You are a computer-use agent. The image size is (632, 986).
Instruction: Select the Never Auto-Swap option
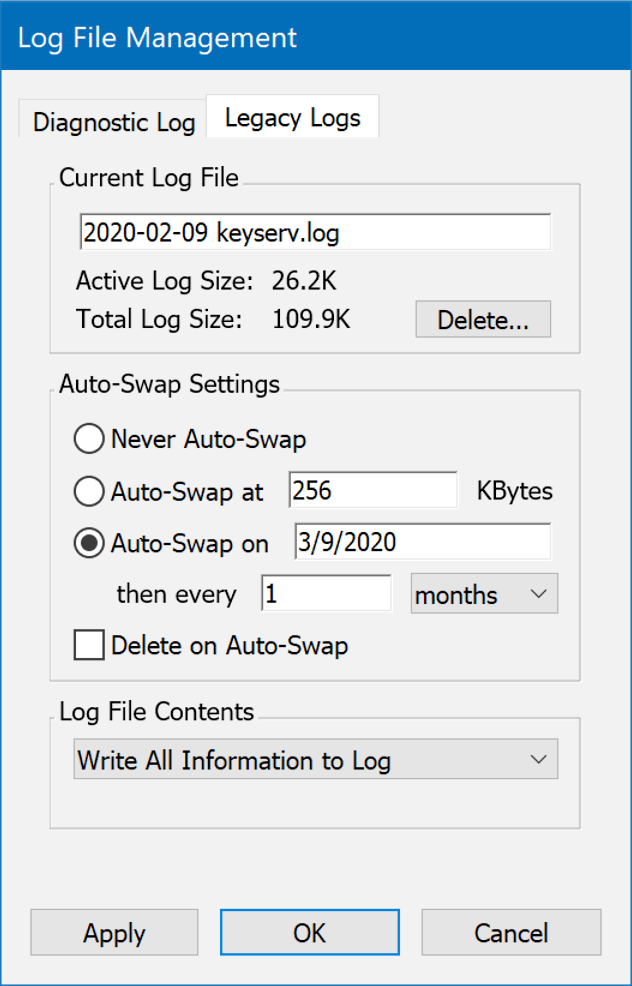pos(89,439)
